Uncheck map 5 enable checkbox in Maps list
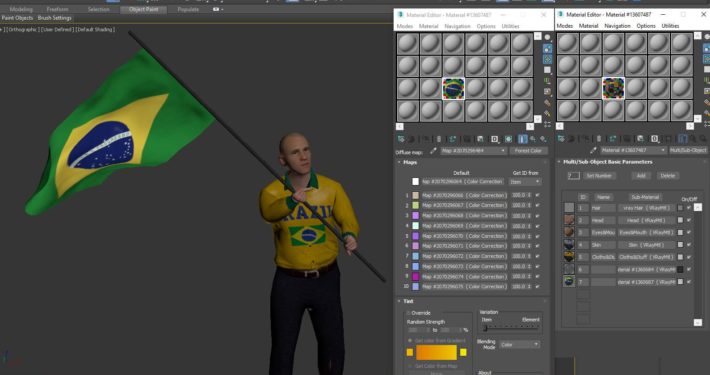The width and height of the screenshot is (710, 375). pyautogui.click(x=537, y=236)
